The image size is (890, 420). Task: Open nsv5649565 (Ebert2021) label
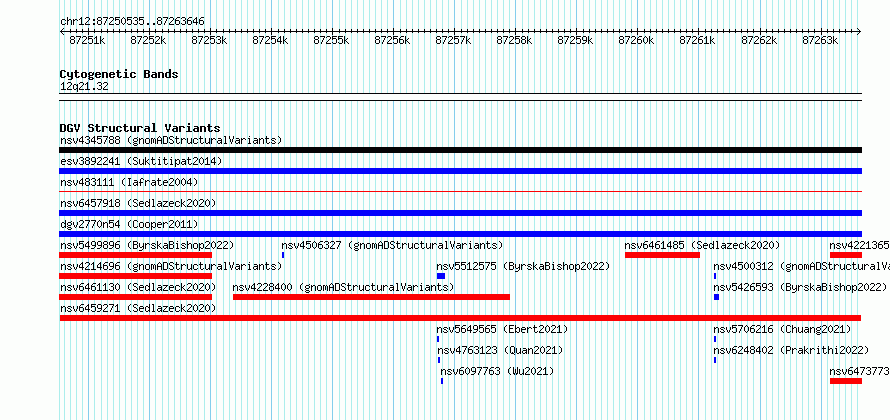502,329
